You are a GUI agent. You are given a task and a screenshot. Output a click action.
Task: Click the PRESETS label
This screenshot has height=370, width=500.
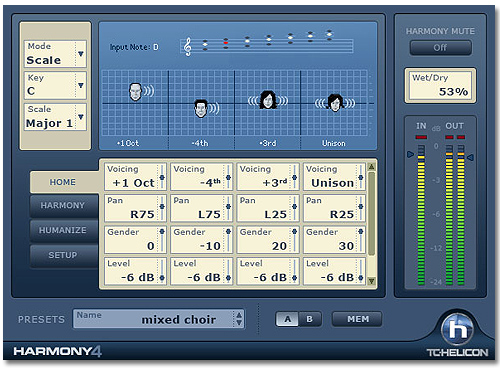pyautogui.click(x=41, y=320)
